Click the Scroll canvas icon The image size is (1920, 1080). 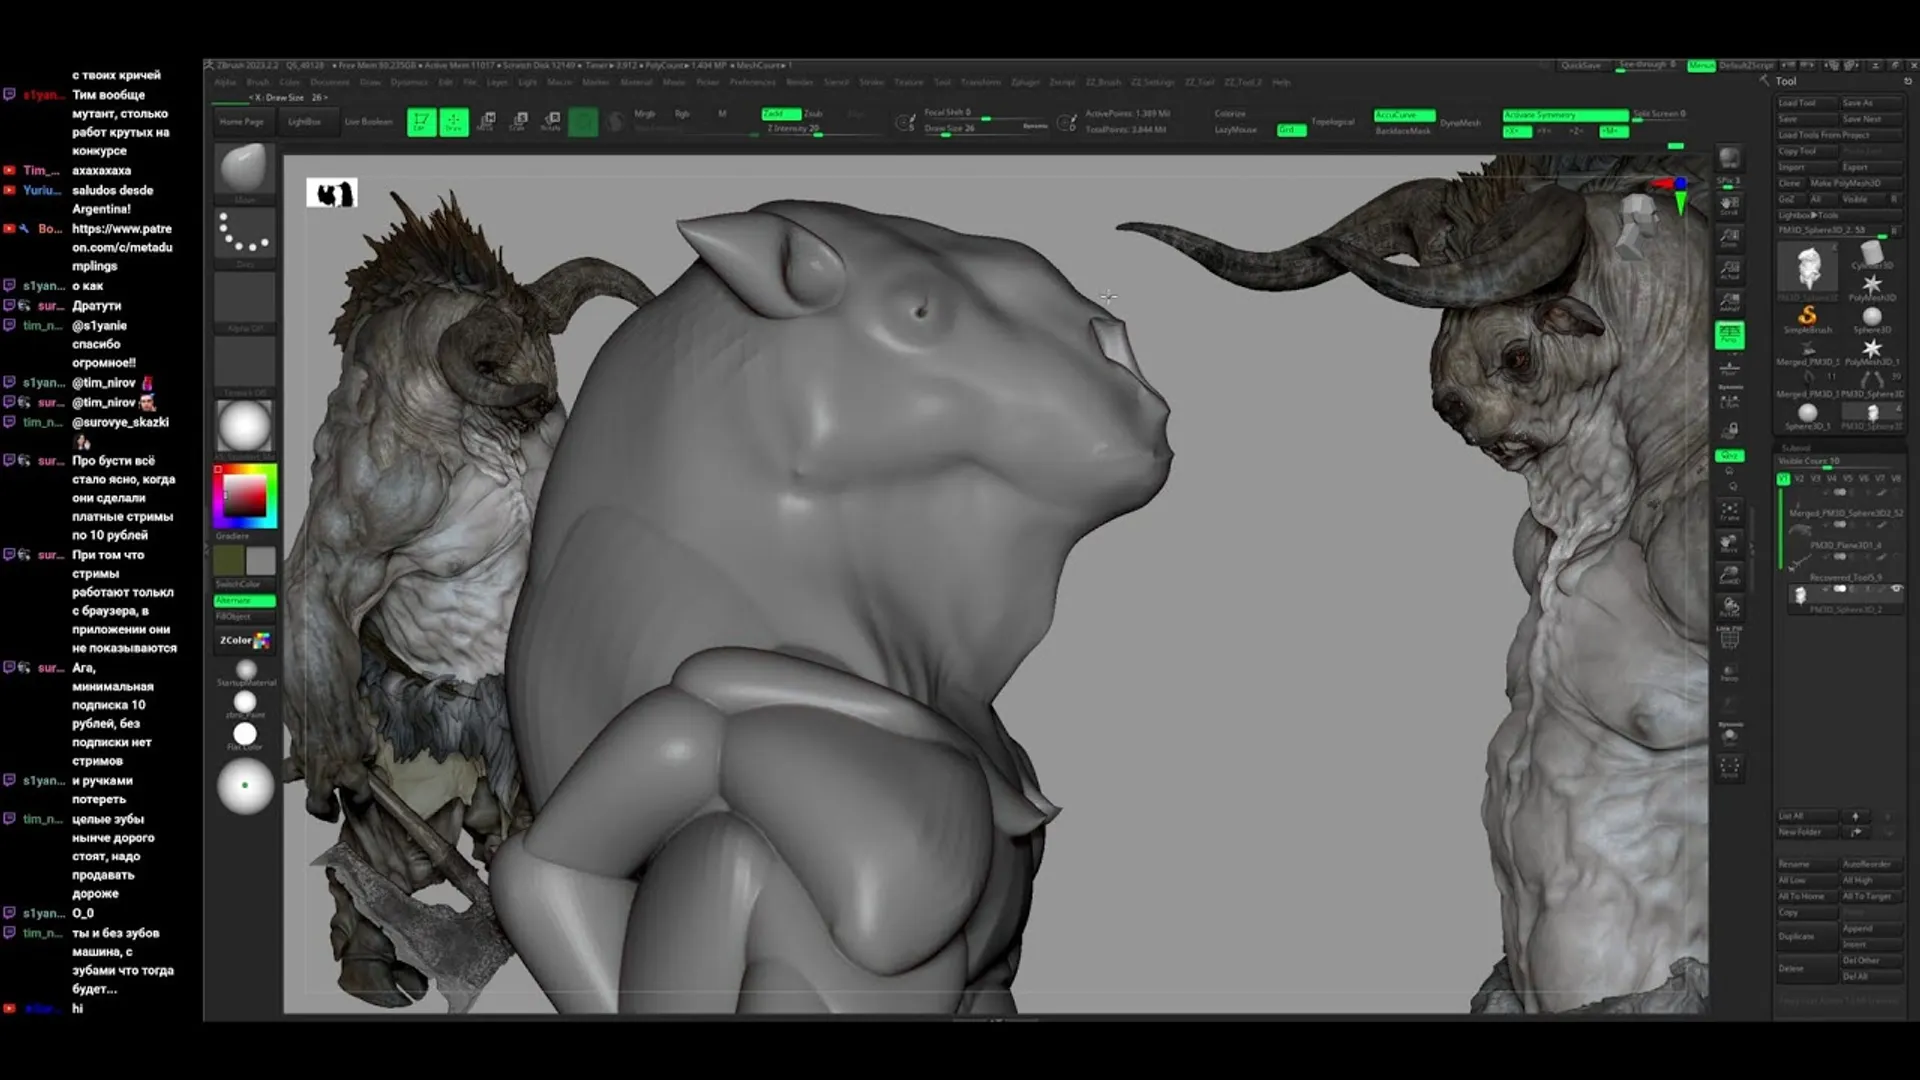1729,206
